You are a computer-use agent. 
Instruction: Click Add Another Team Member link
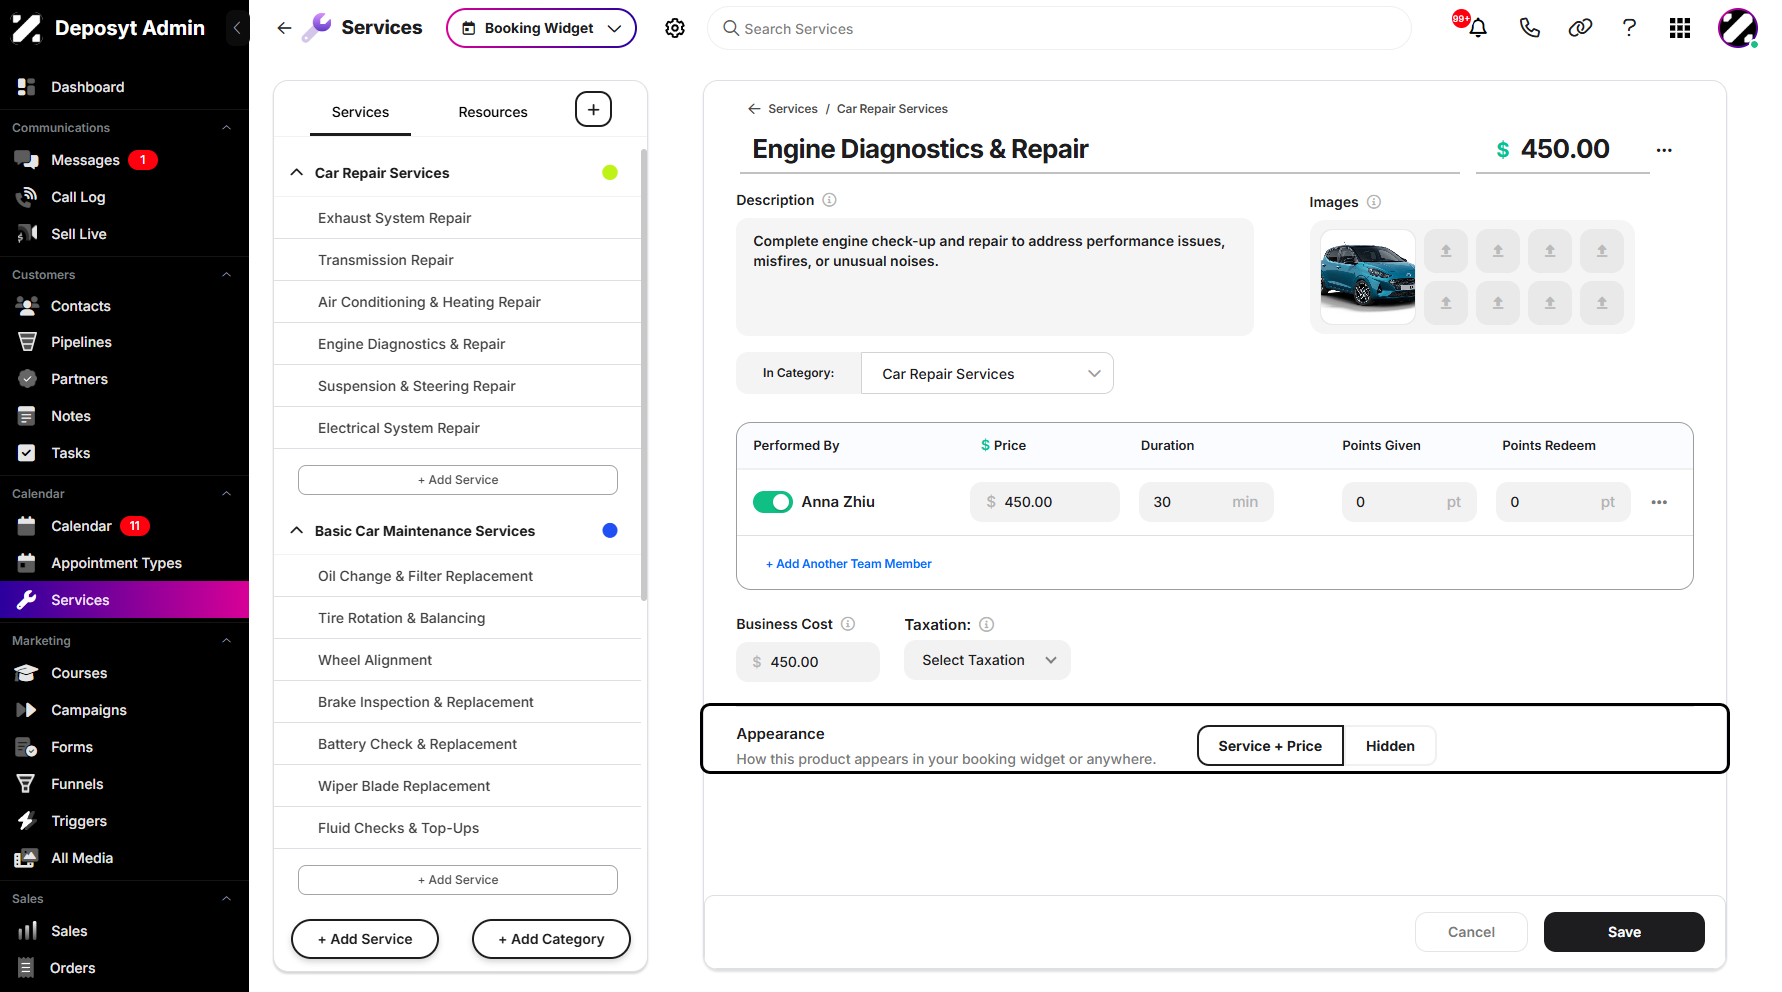click(849, 564)
